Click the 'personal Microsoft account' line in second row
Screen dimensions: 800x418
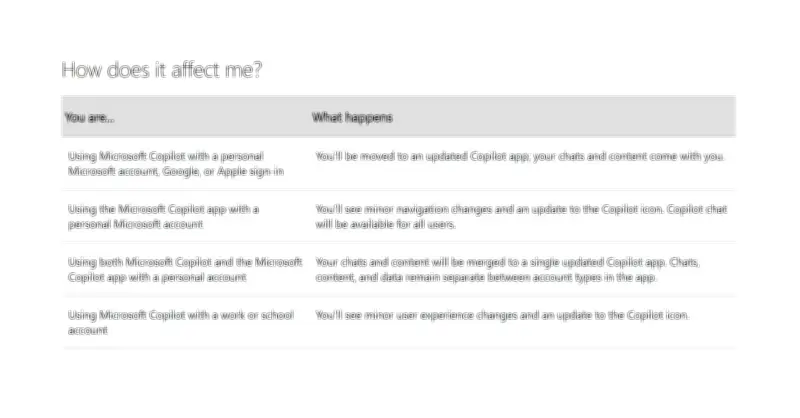(x=135, y=225)
